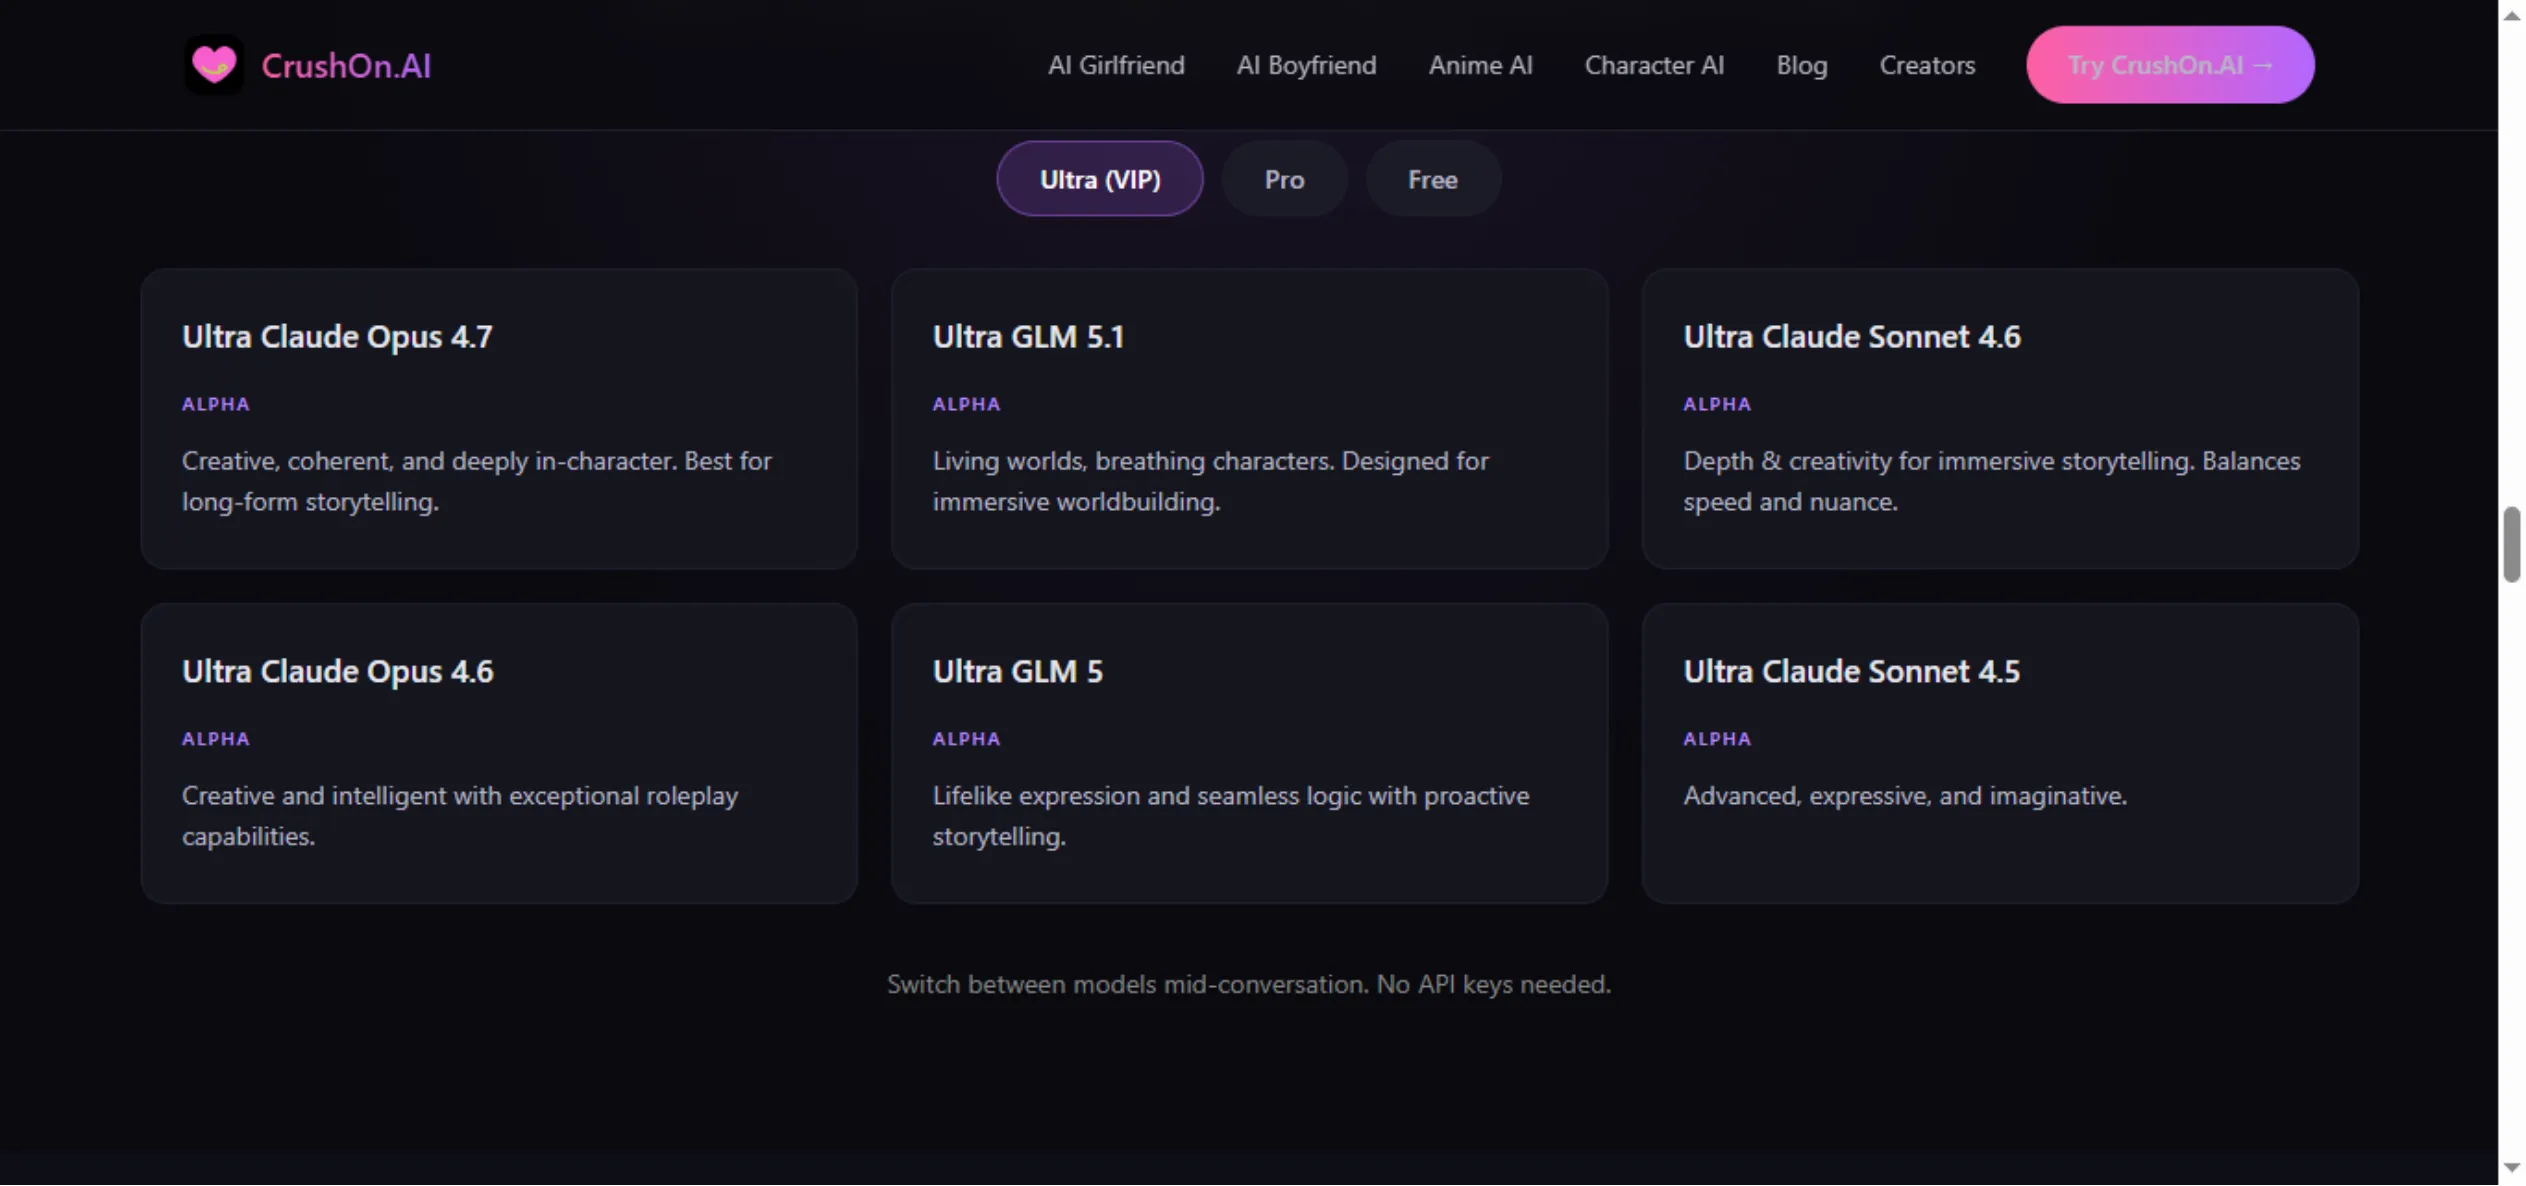
Task: Click the scrollbar down arrow
Action: tap(2511, 1168)
